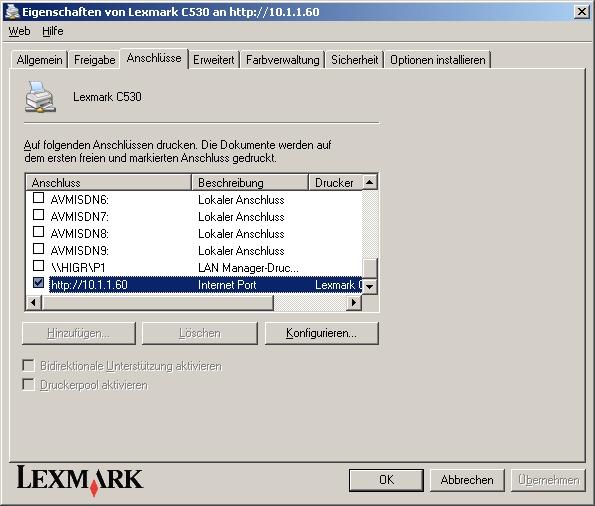
Task: Close the properties dialog window
Action: [x=582, y=12]
